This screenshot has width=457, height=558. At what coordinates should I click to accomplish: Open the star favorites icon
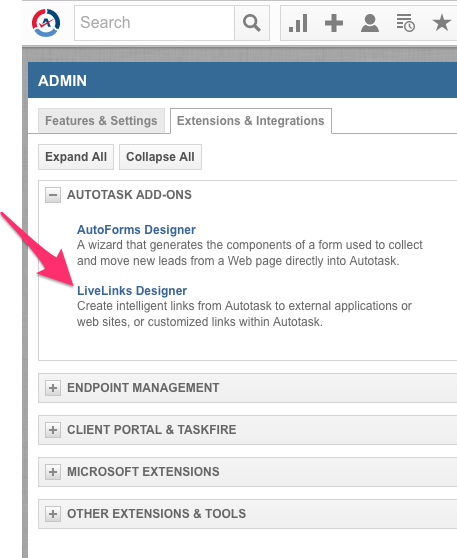[442, 23]
